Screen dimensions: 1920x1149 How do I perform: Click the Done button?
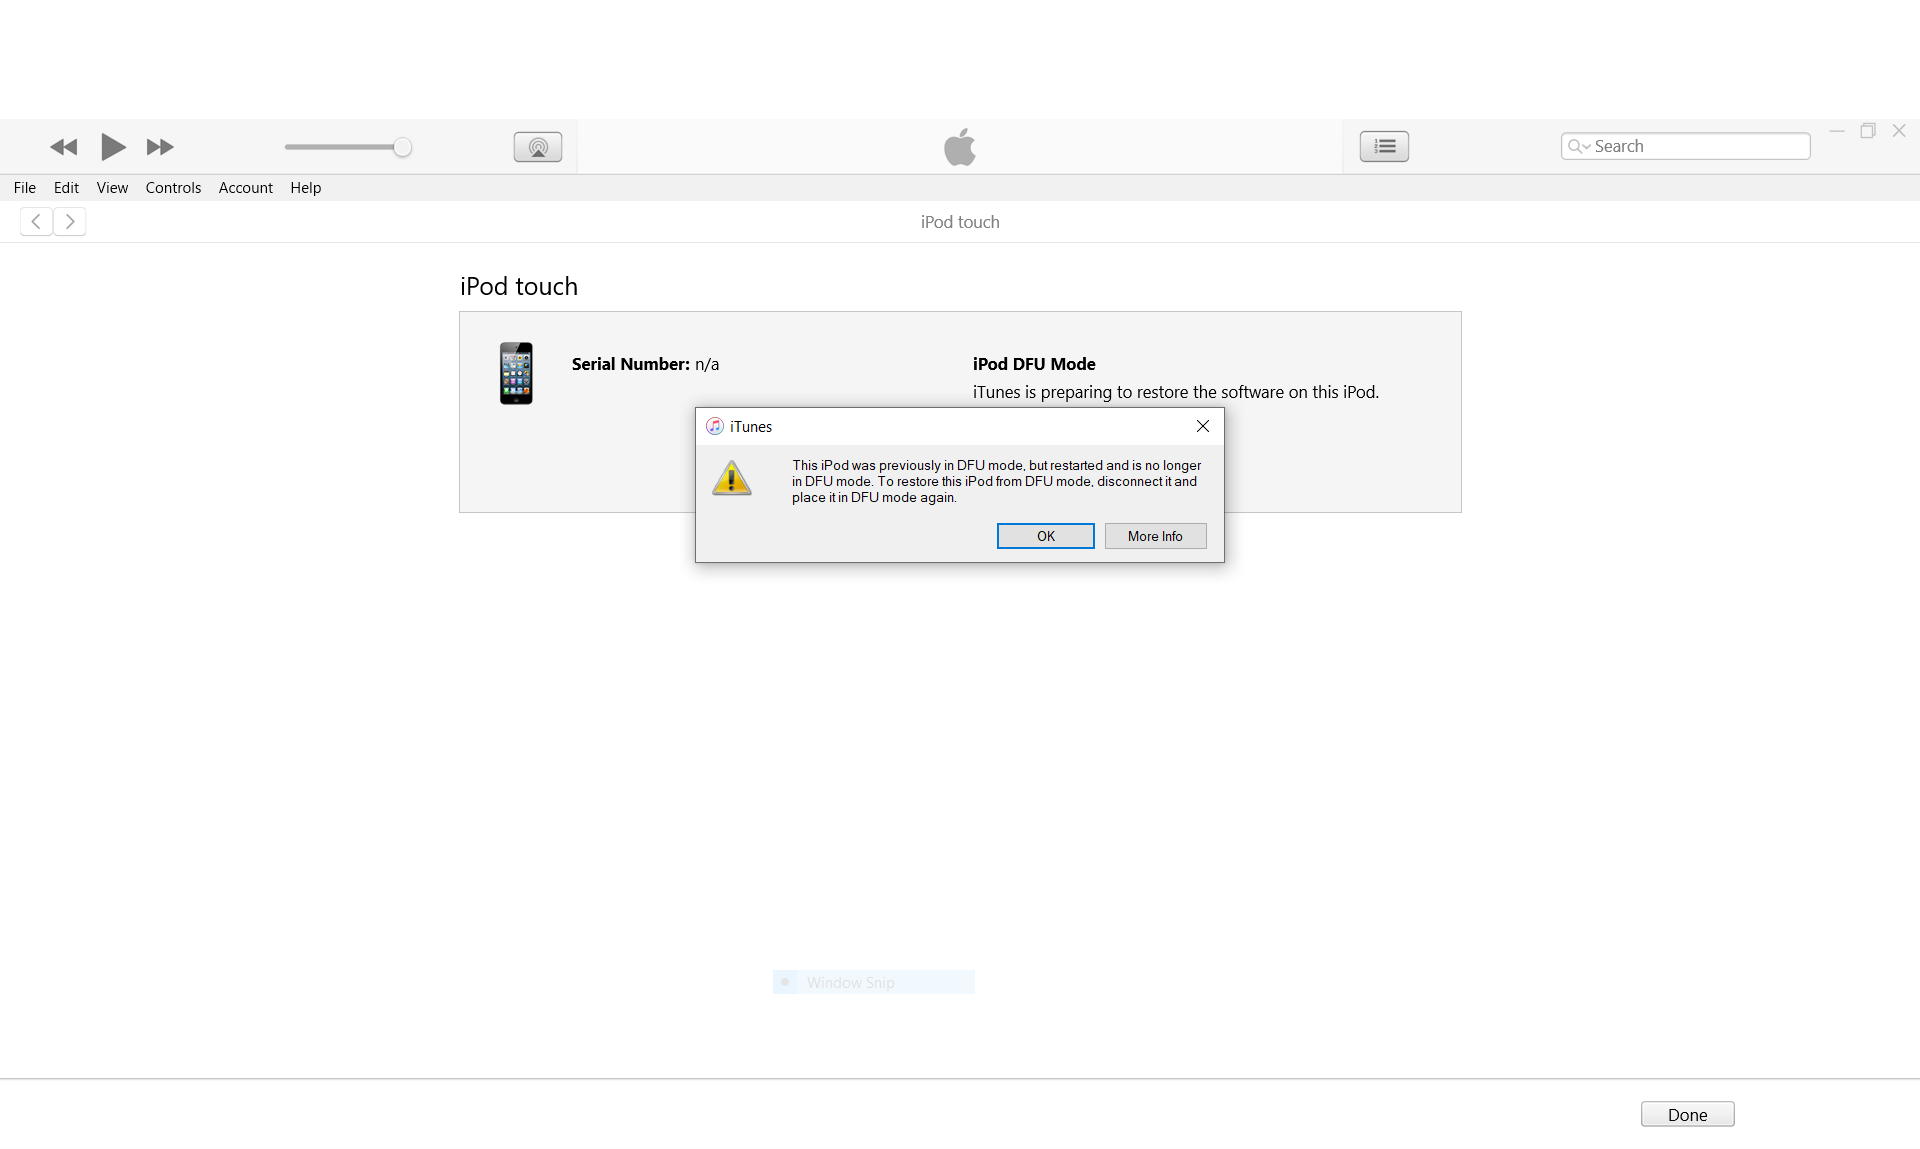pyautogui.click(x=1687, y=1114)
